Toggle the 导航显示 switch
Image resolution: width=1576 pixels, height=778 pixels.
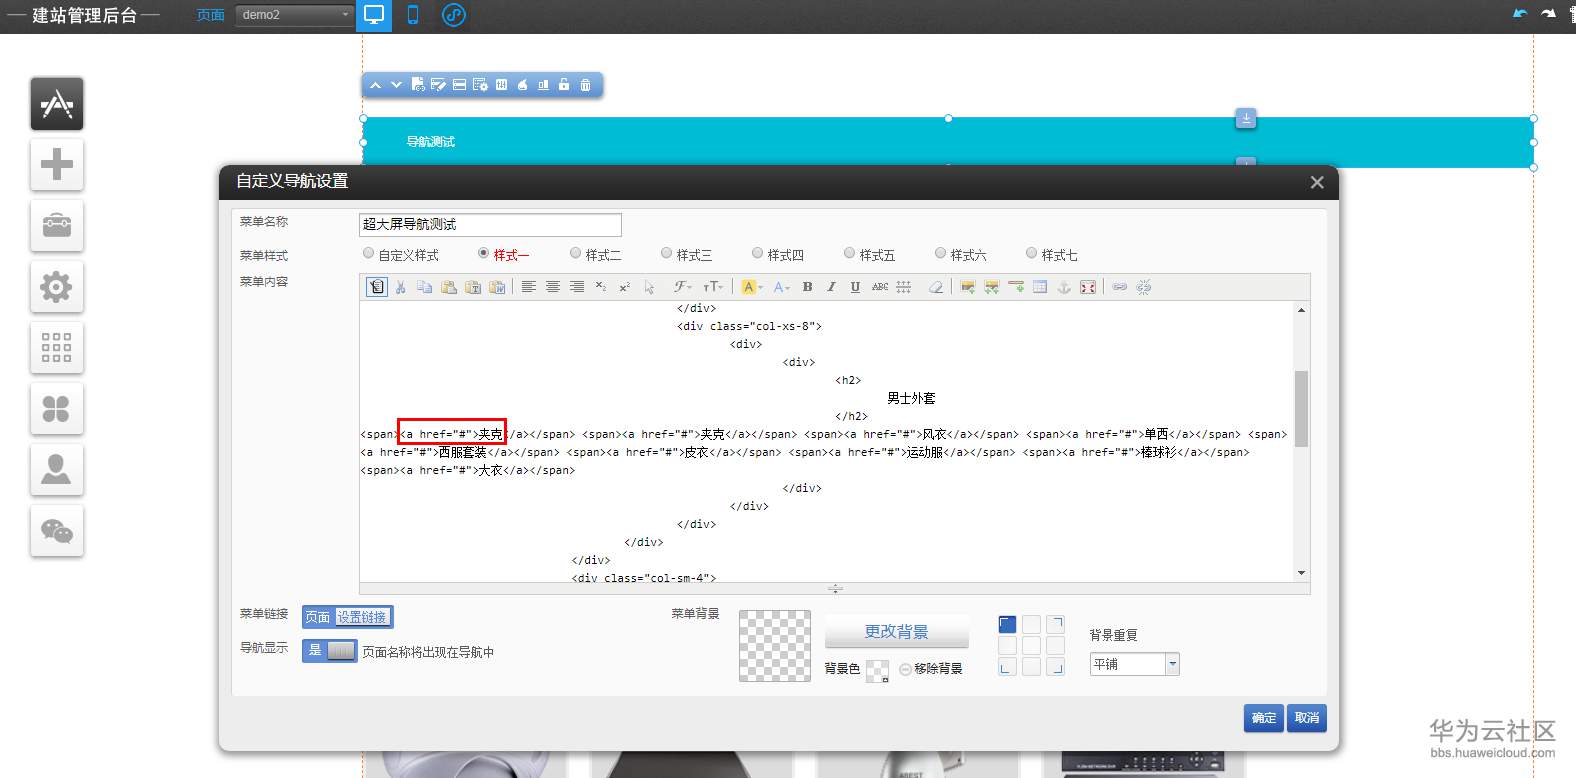coord(329,651)
